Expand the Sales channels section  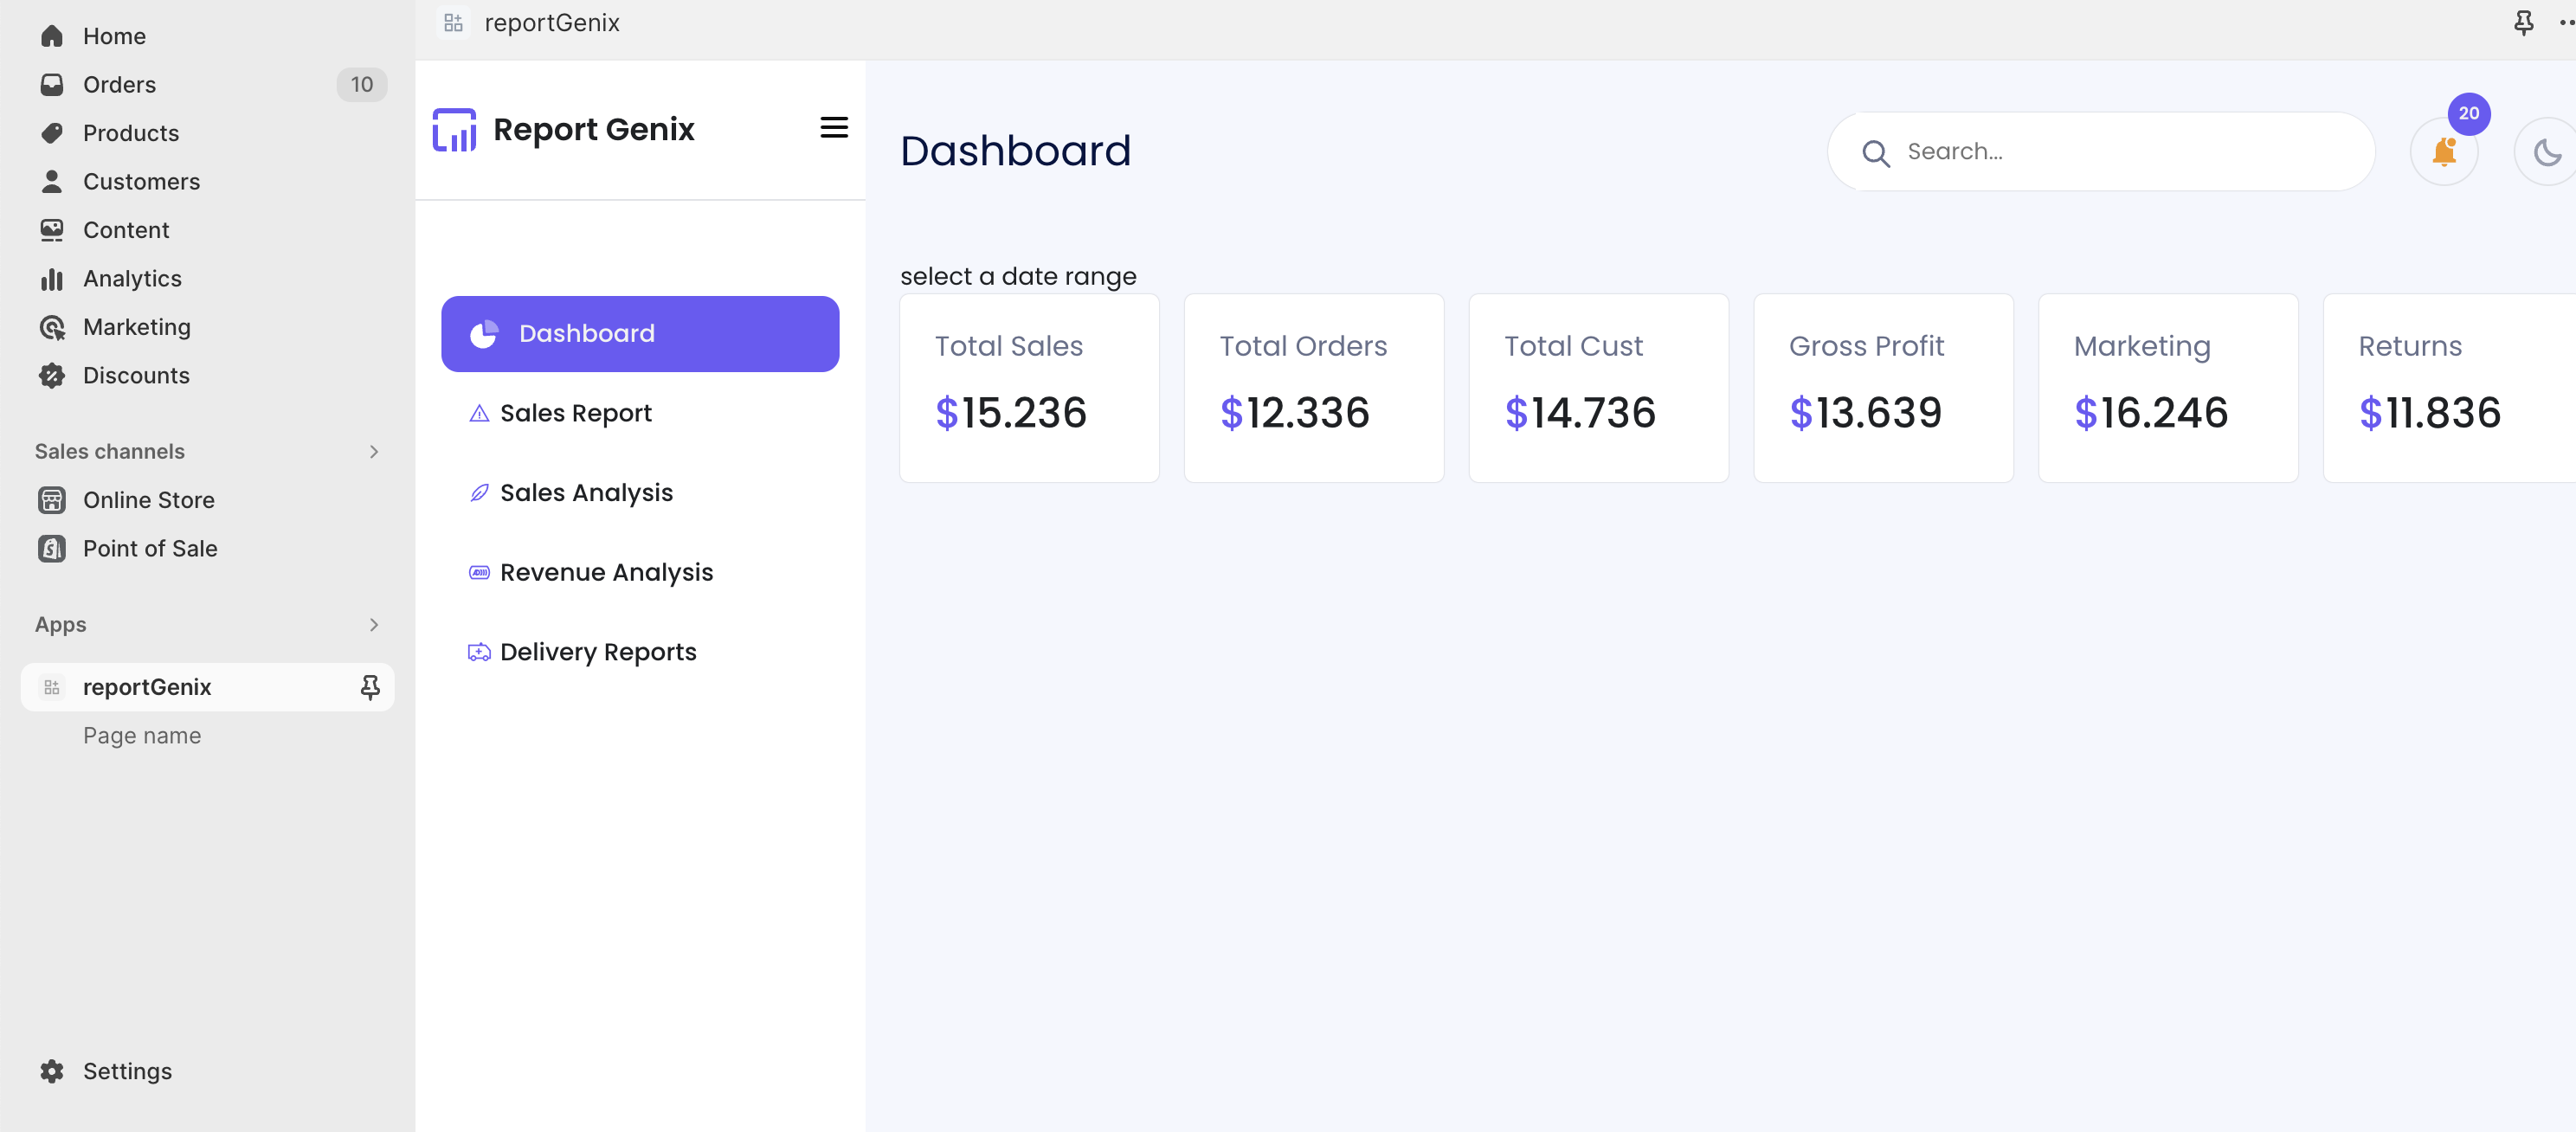point(374,452)
